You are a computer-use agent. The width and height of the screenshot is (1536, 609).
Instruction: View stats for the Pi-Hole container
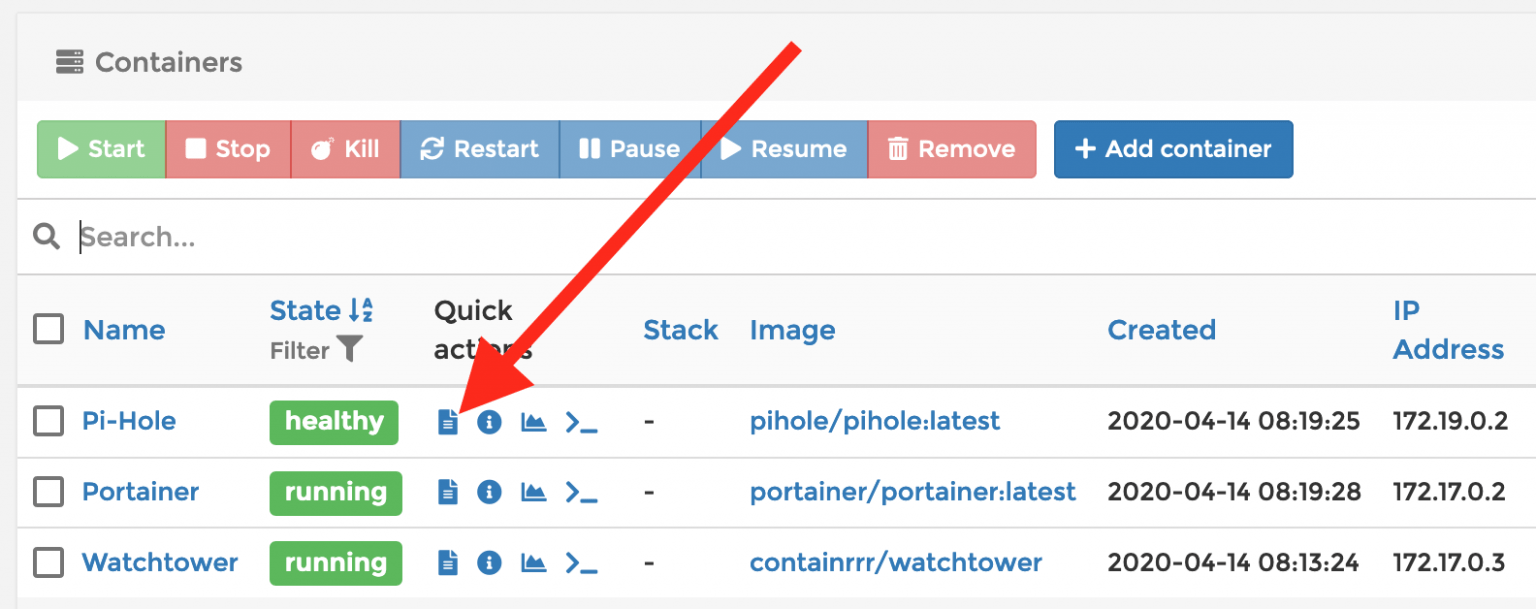533,422
